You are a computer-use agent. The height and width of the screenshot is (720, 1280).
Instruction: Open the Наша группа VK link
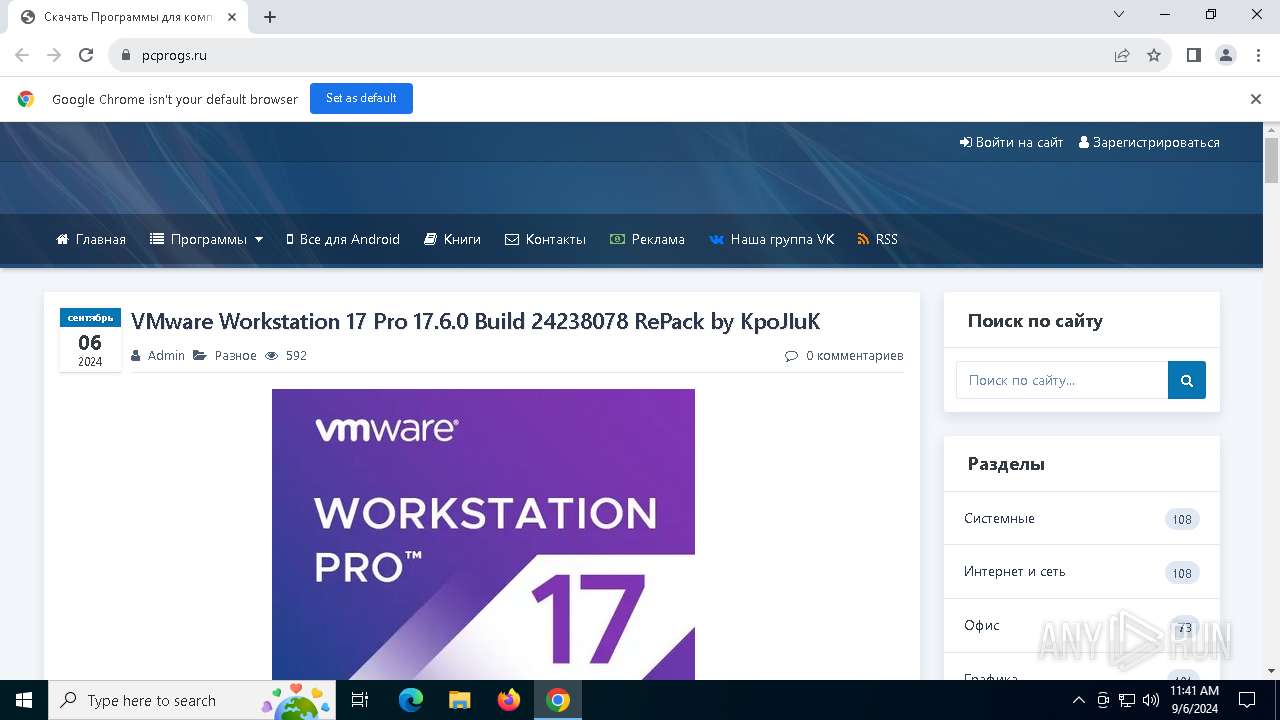click(771, 239)
